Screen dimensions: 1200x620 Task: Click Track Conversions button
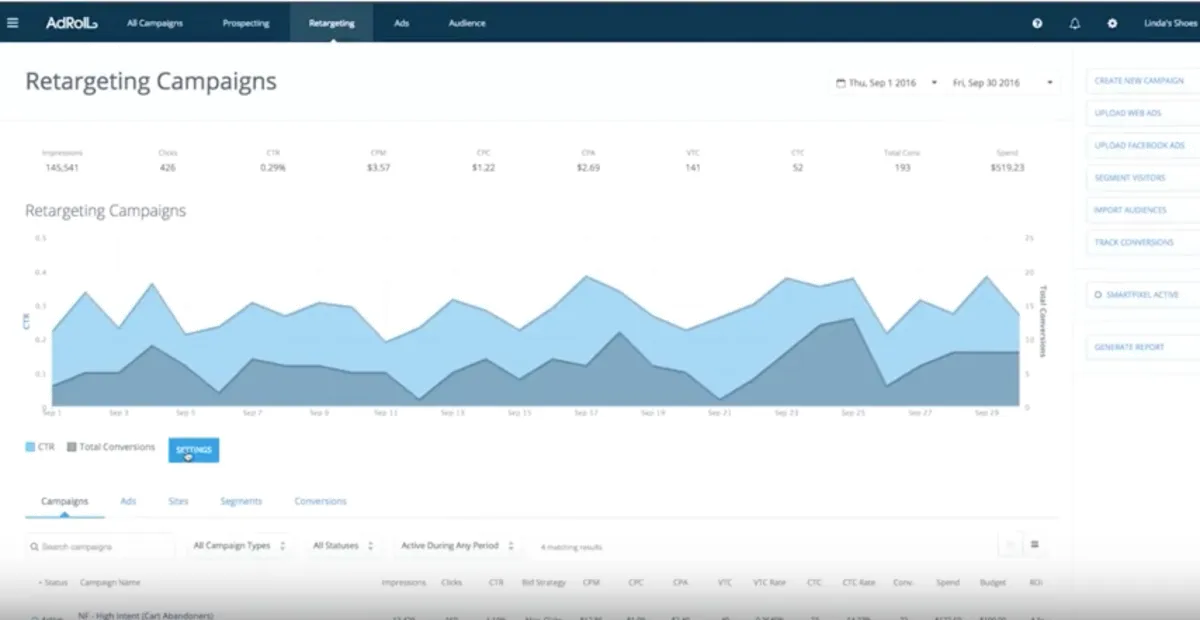pyautogui.click(x=1142, y=242)
